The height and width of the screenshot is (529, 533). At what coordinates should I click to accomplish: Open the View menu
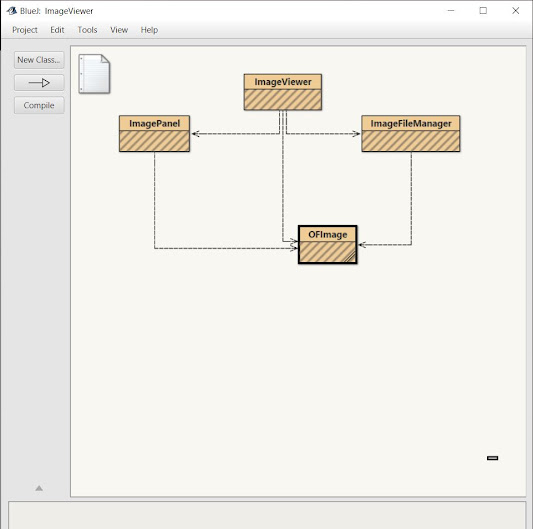click(x=119, y=30)
